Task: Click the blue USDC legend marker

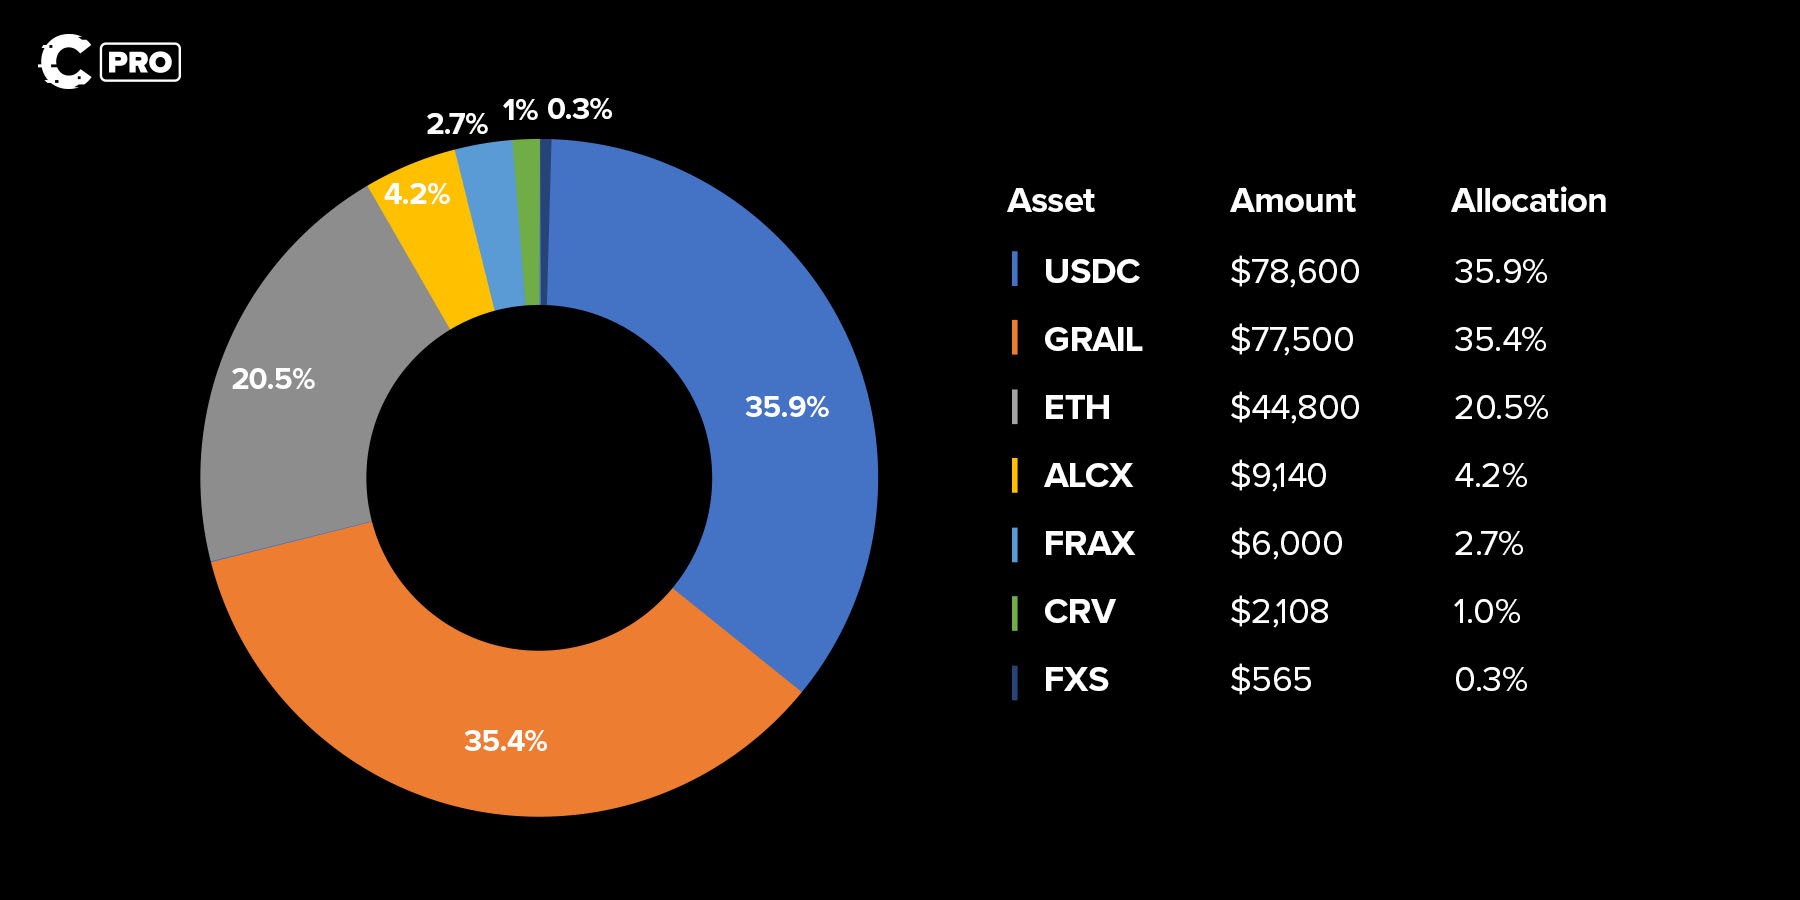Action: (x=1015, y=270)
